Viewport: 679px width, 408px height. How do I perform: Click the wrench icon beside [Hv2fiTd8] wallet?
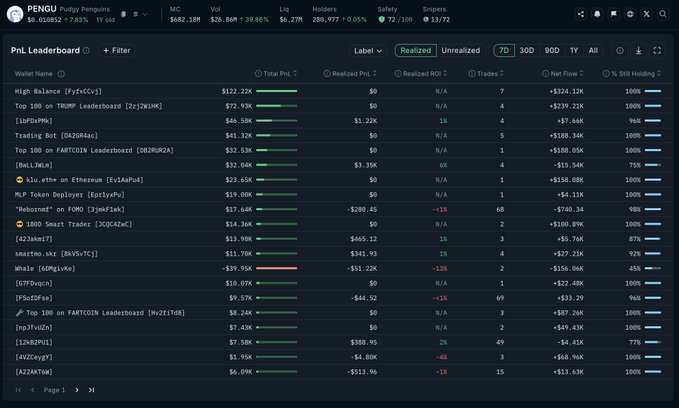(x=19, y=313)
